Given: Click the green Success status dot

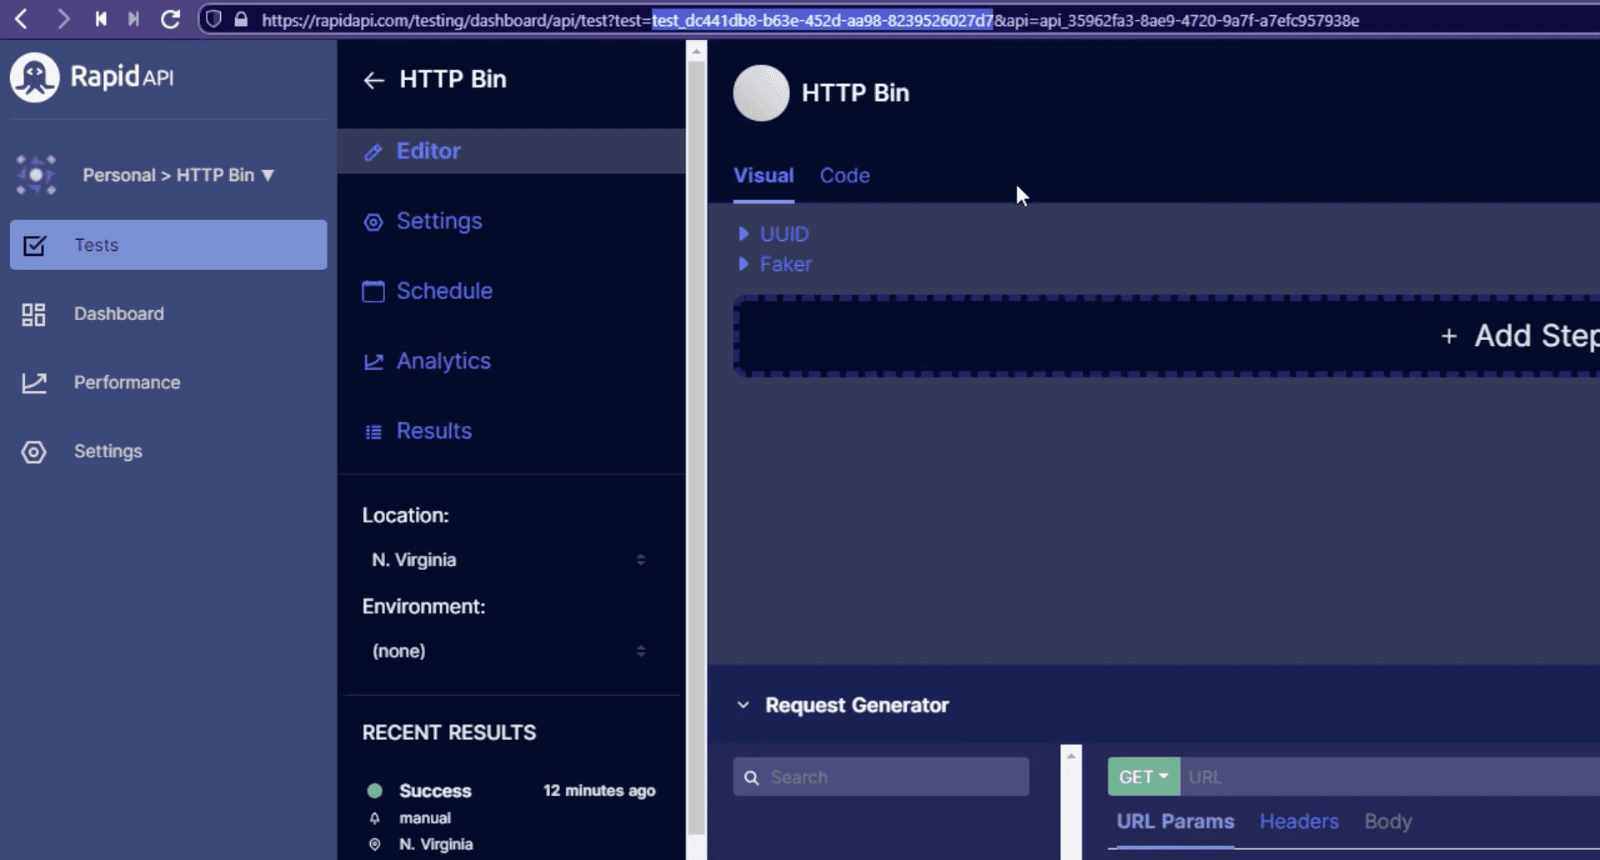Looking at the screenshot, I should tap(375, 790).
